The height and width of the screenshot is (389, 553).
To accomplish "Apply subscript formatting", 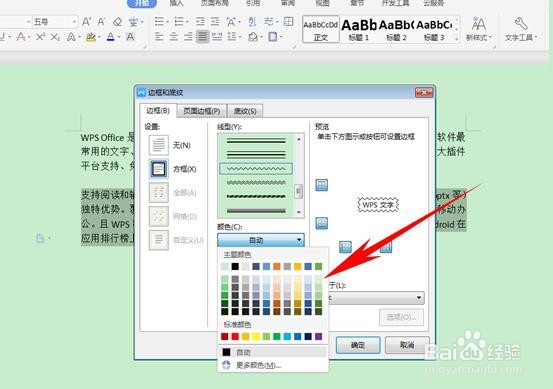I will [x=55, y=36].
